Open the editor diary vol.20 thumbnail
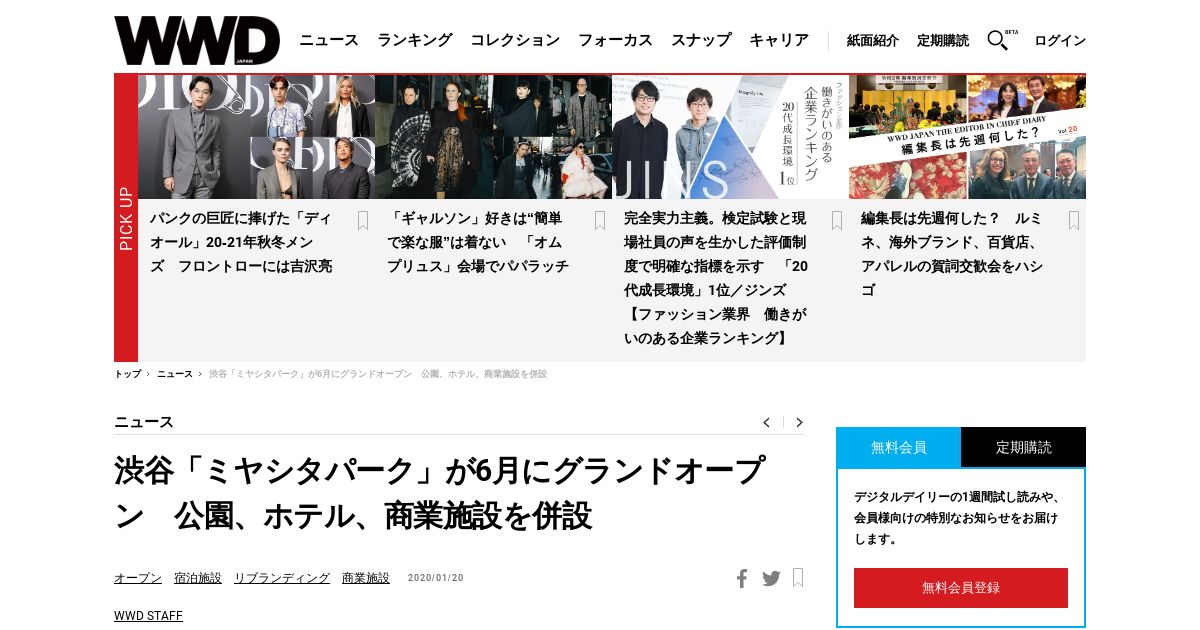 tap(967, 137)
